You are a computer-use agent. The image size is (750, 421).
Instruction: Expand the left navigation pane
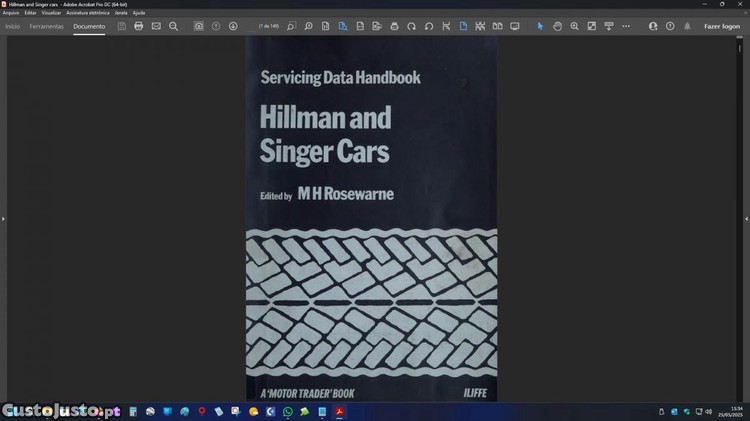(x=3, y=218)
